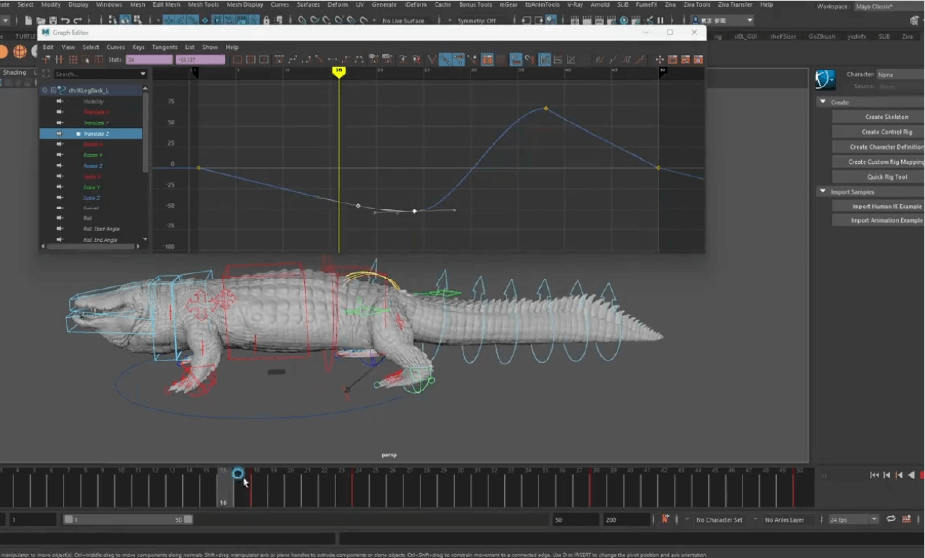Click the go to start playback button
Screen dimensions: 925x558
(874, 475)
